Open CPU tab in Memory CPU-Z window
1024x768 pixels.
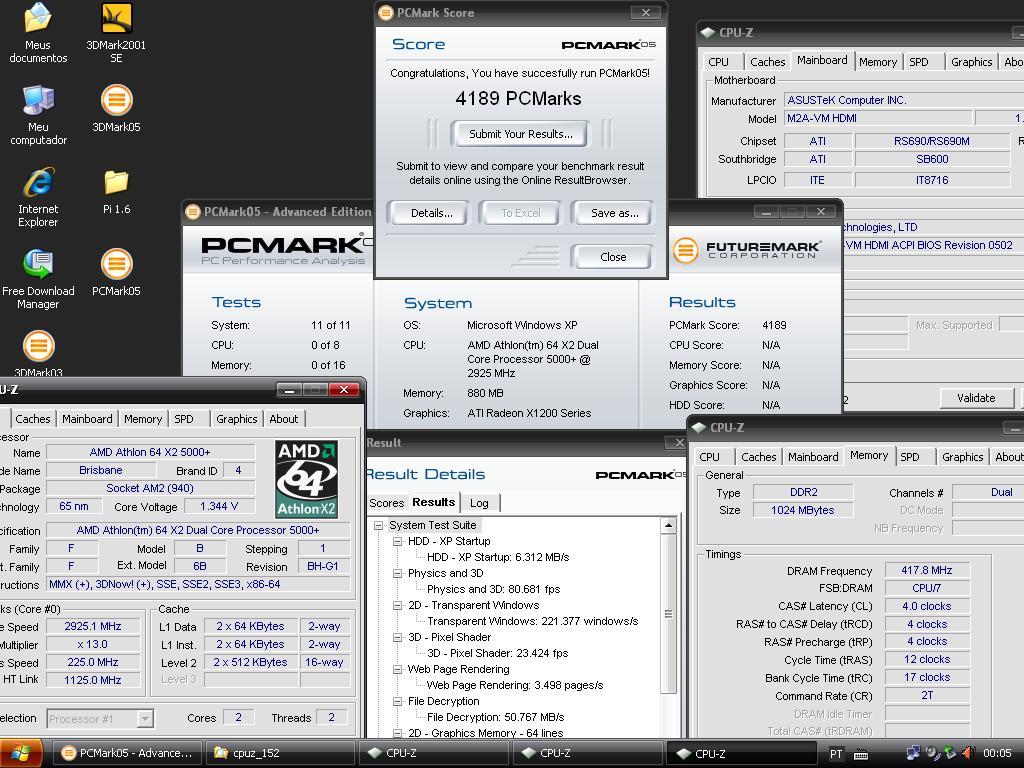click(x=709, y=457)
